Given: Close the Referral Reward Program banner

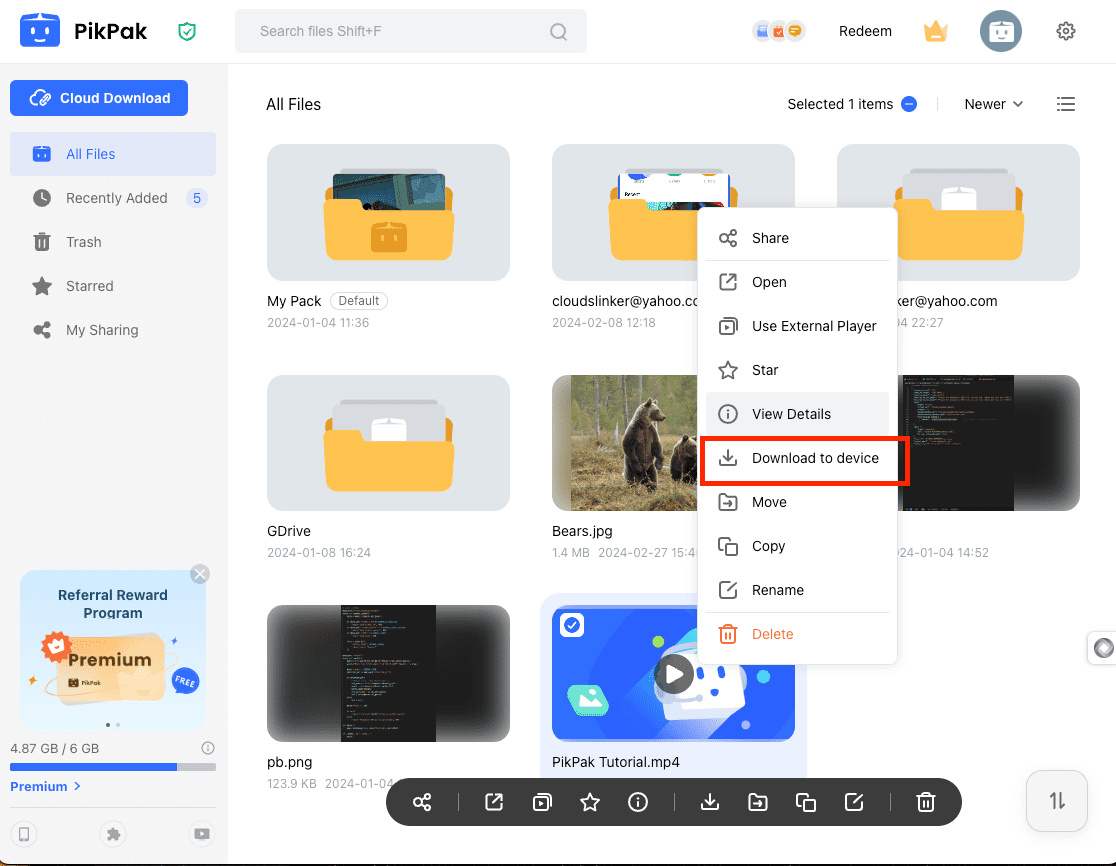Looking at the screenshot, I should click(x=200, y=574).
